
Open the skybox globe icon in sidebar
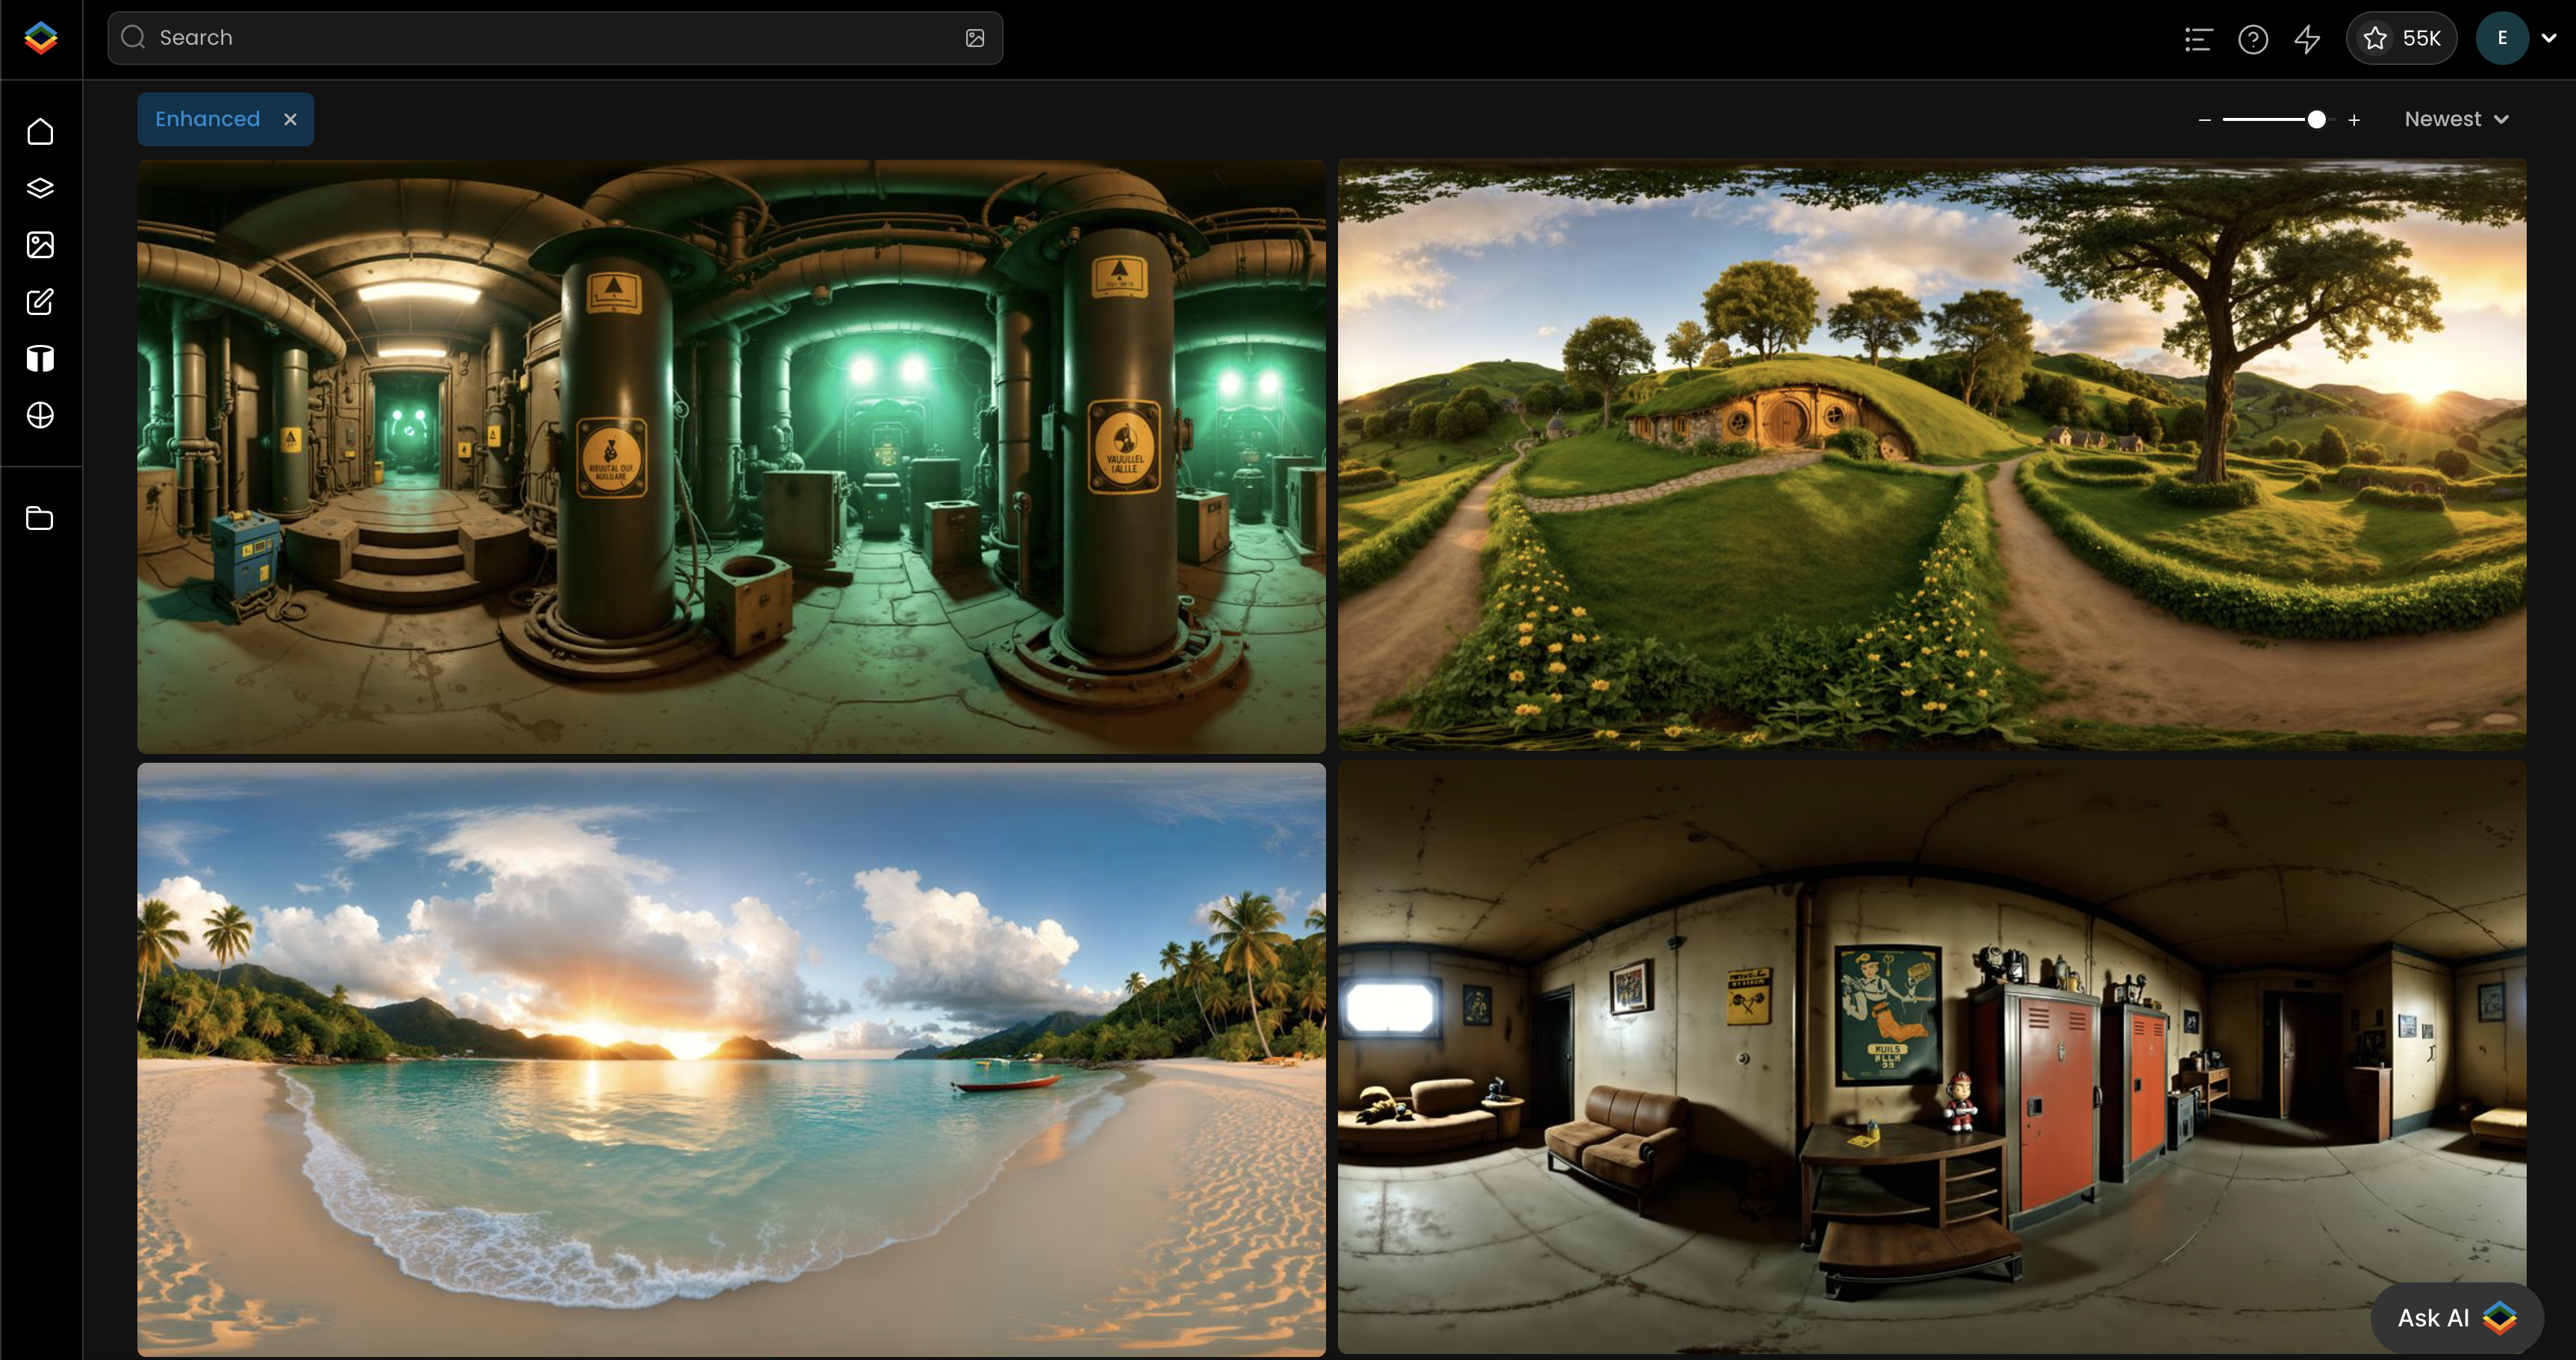(40, 415)
